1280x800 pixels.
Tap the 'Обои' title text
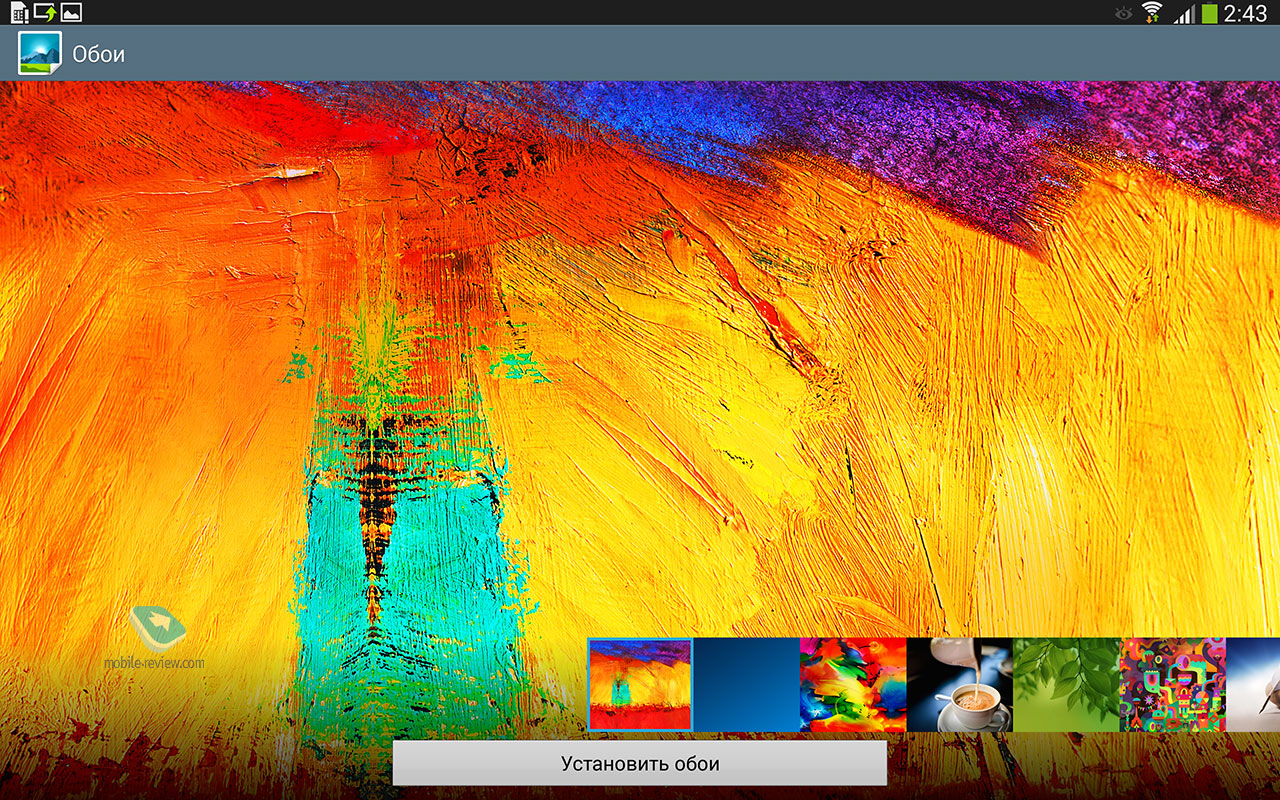pos(99,54)
